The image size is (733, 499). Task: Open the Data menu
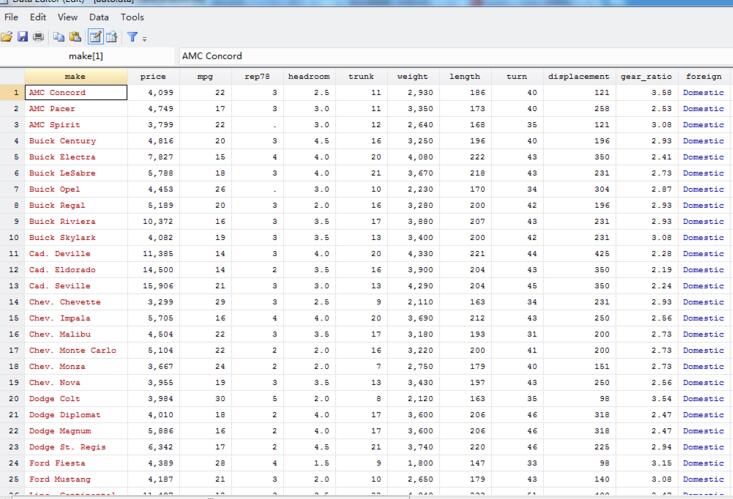pyautogui.click(x=99, y=17)
